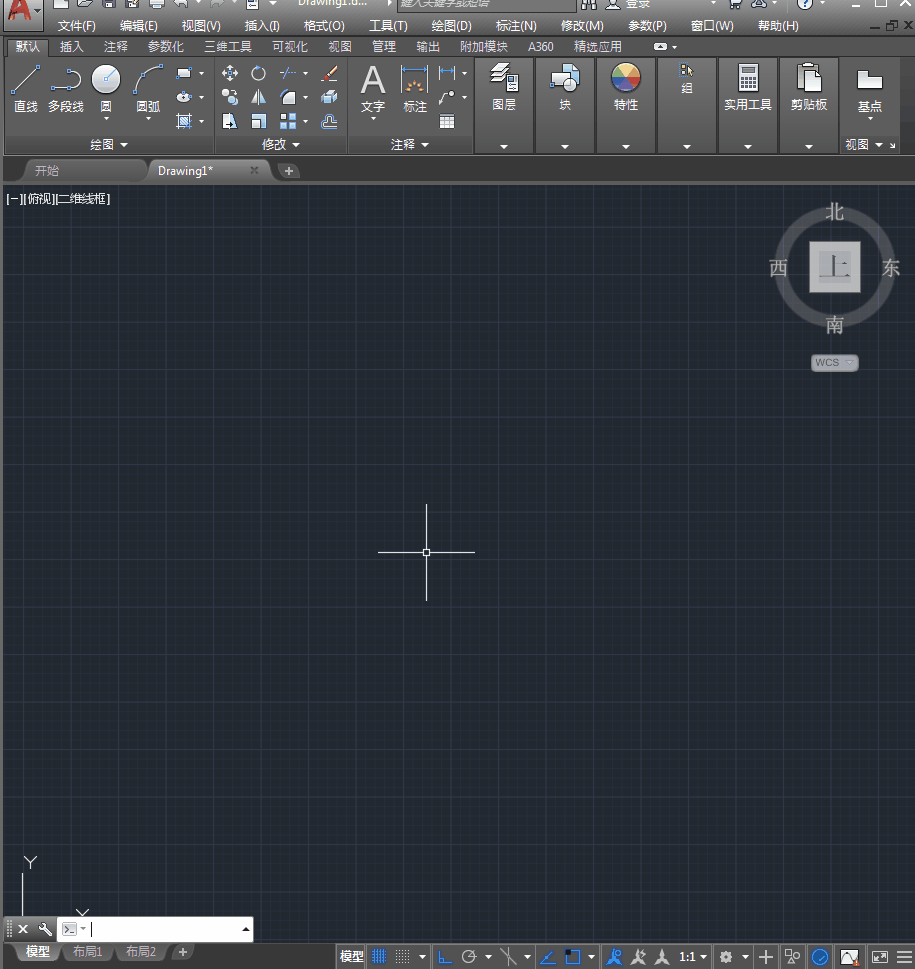Toggle polar tracking in status bar
915x969 pixels.
(x=469, y=957)
